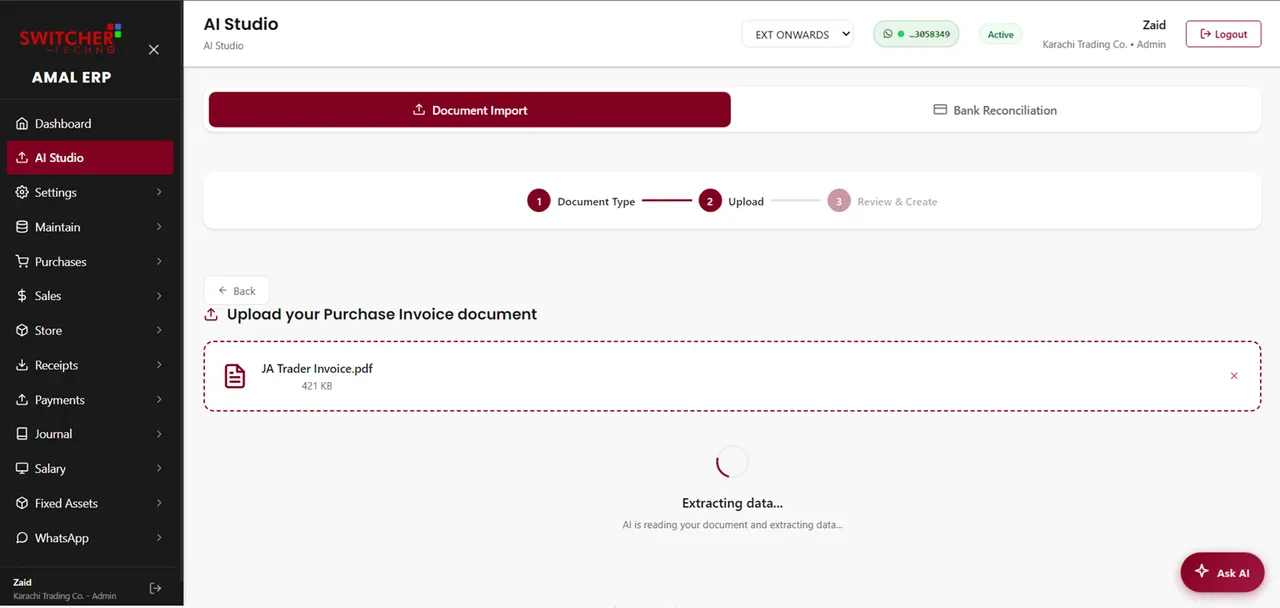Click step 2 Upload

click(732, 202)
